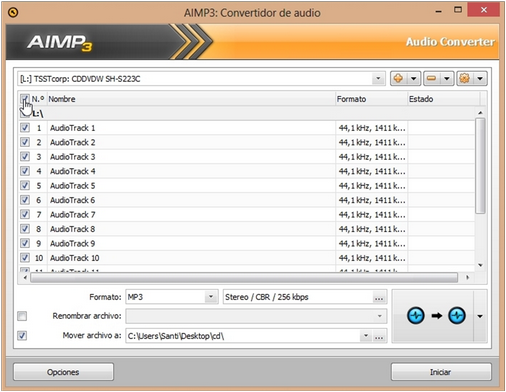Click vertical scrollbar down arrow
This screenshot has width=506, height=392.
tap(480, 265)
